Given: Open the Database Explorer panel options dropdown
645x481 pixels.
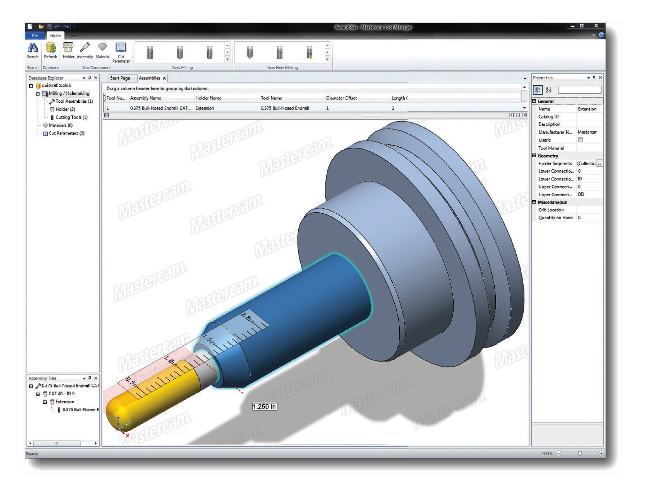Looking at the screenshot, I should point(84,77).
